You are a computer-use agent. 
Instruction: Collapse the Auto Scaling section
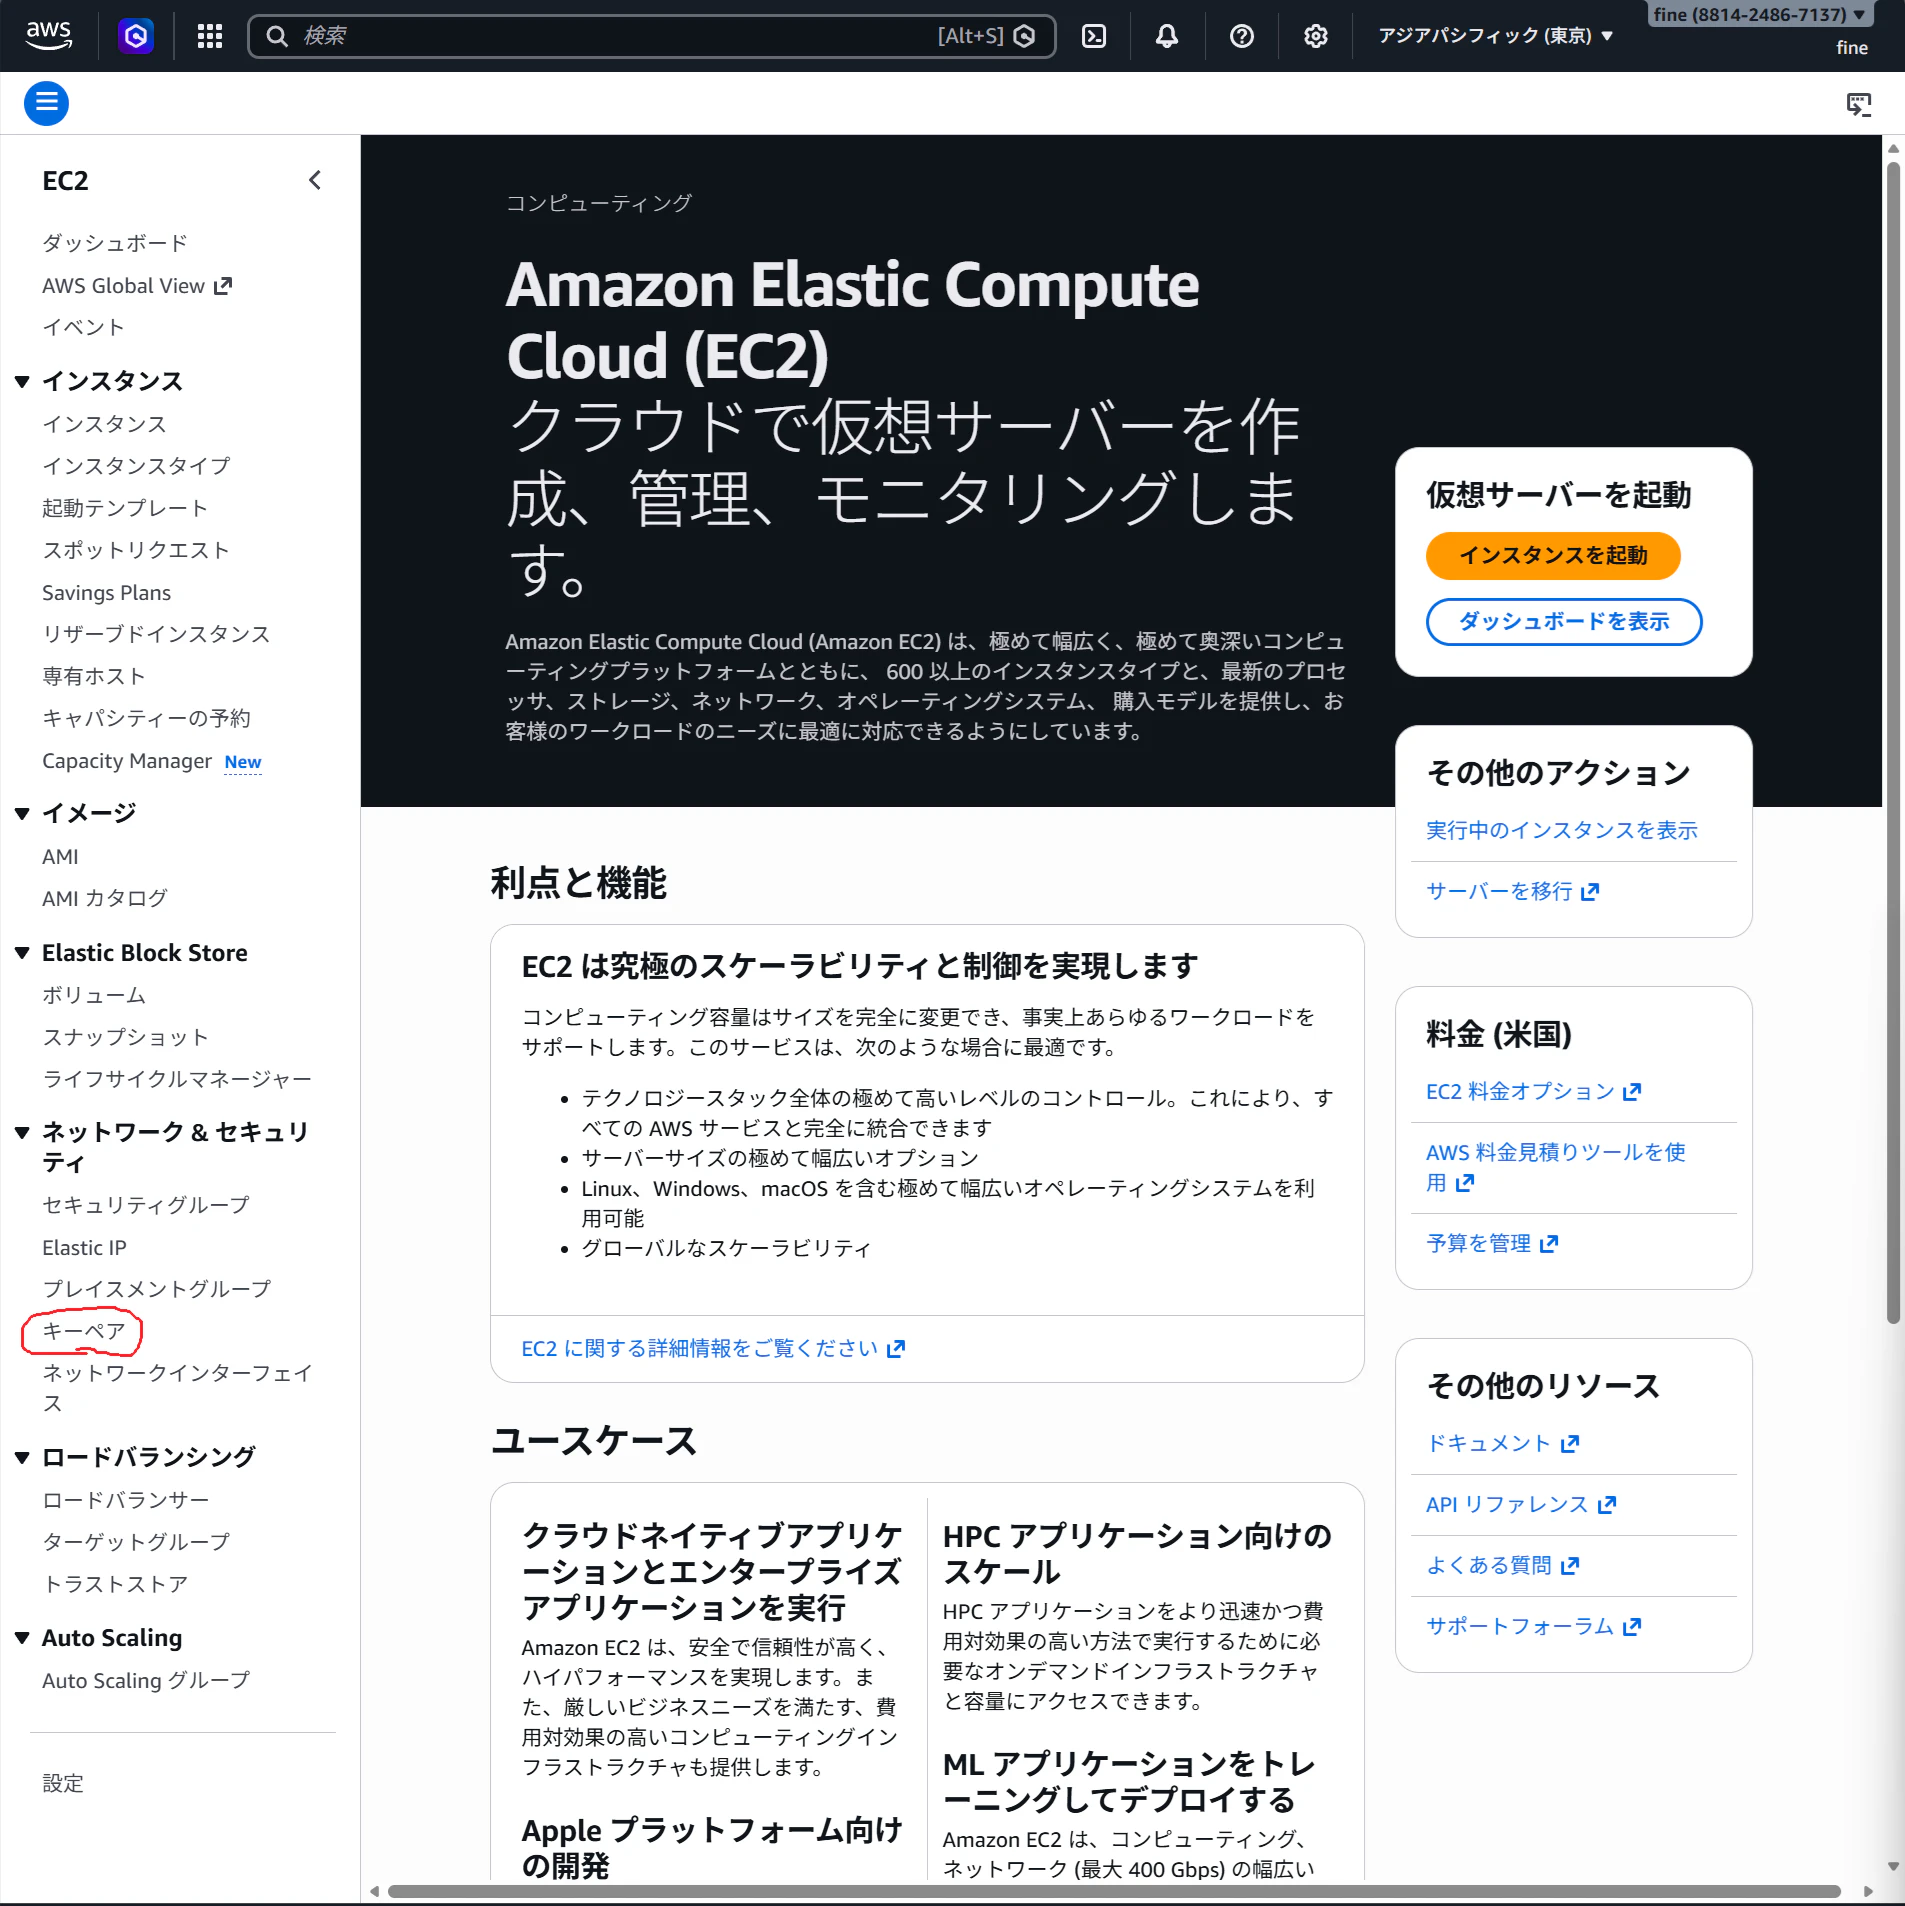click(x=22, y=1638)
